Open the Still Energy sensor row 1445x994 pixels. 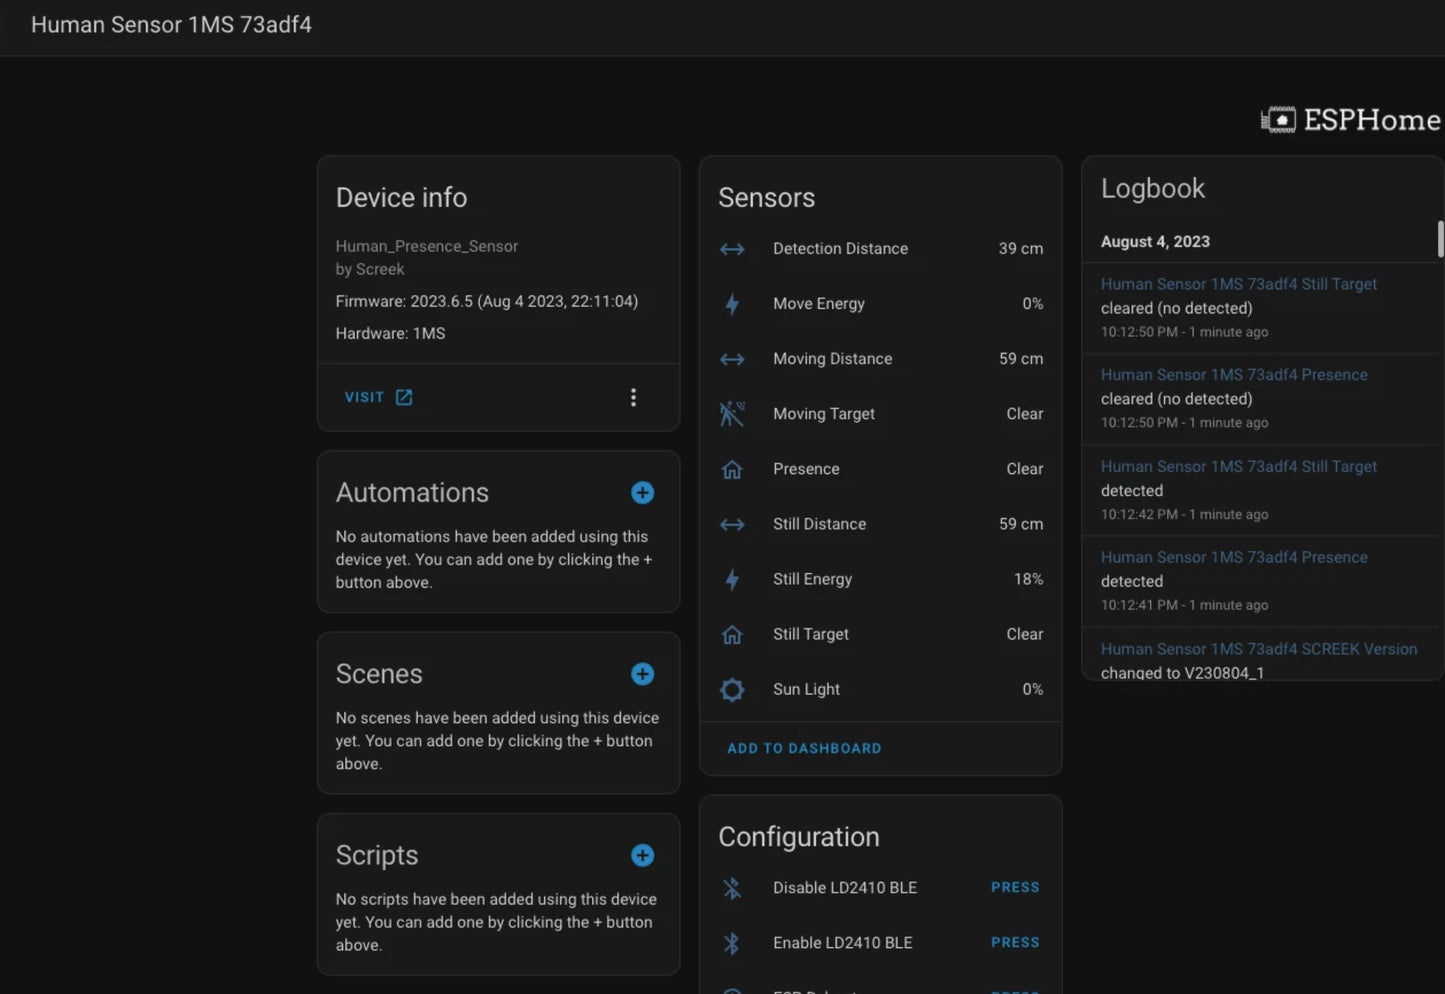point(880,579)
